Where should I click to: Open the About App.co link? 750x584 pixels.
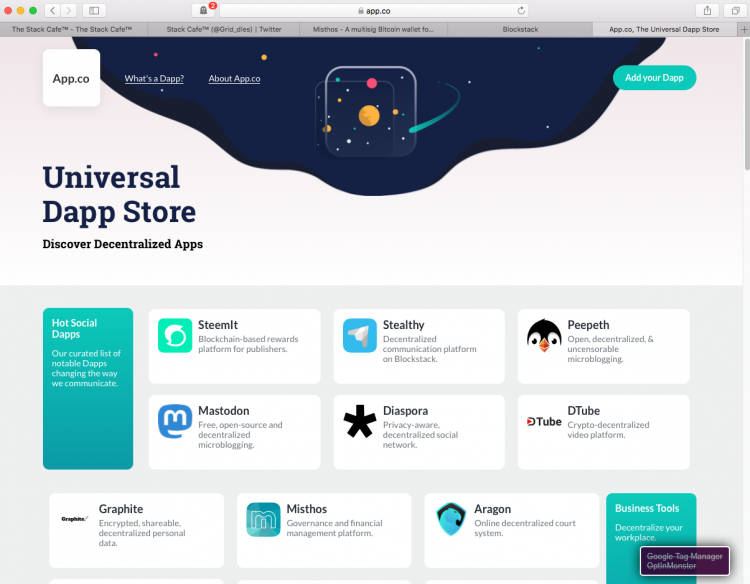(234, 78)
